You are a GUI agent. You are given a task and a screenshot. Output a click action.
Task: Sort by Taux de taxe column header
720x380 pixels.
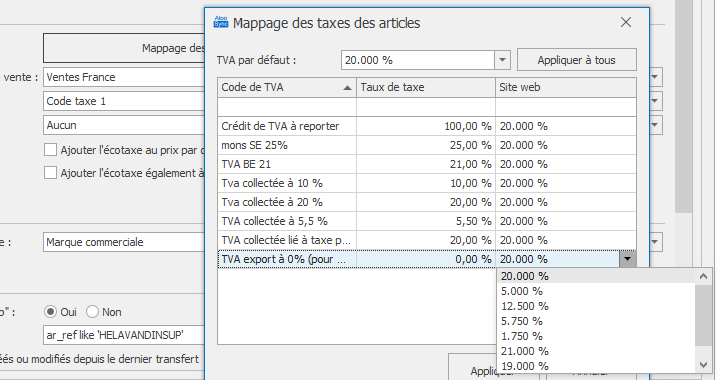426,87
